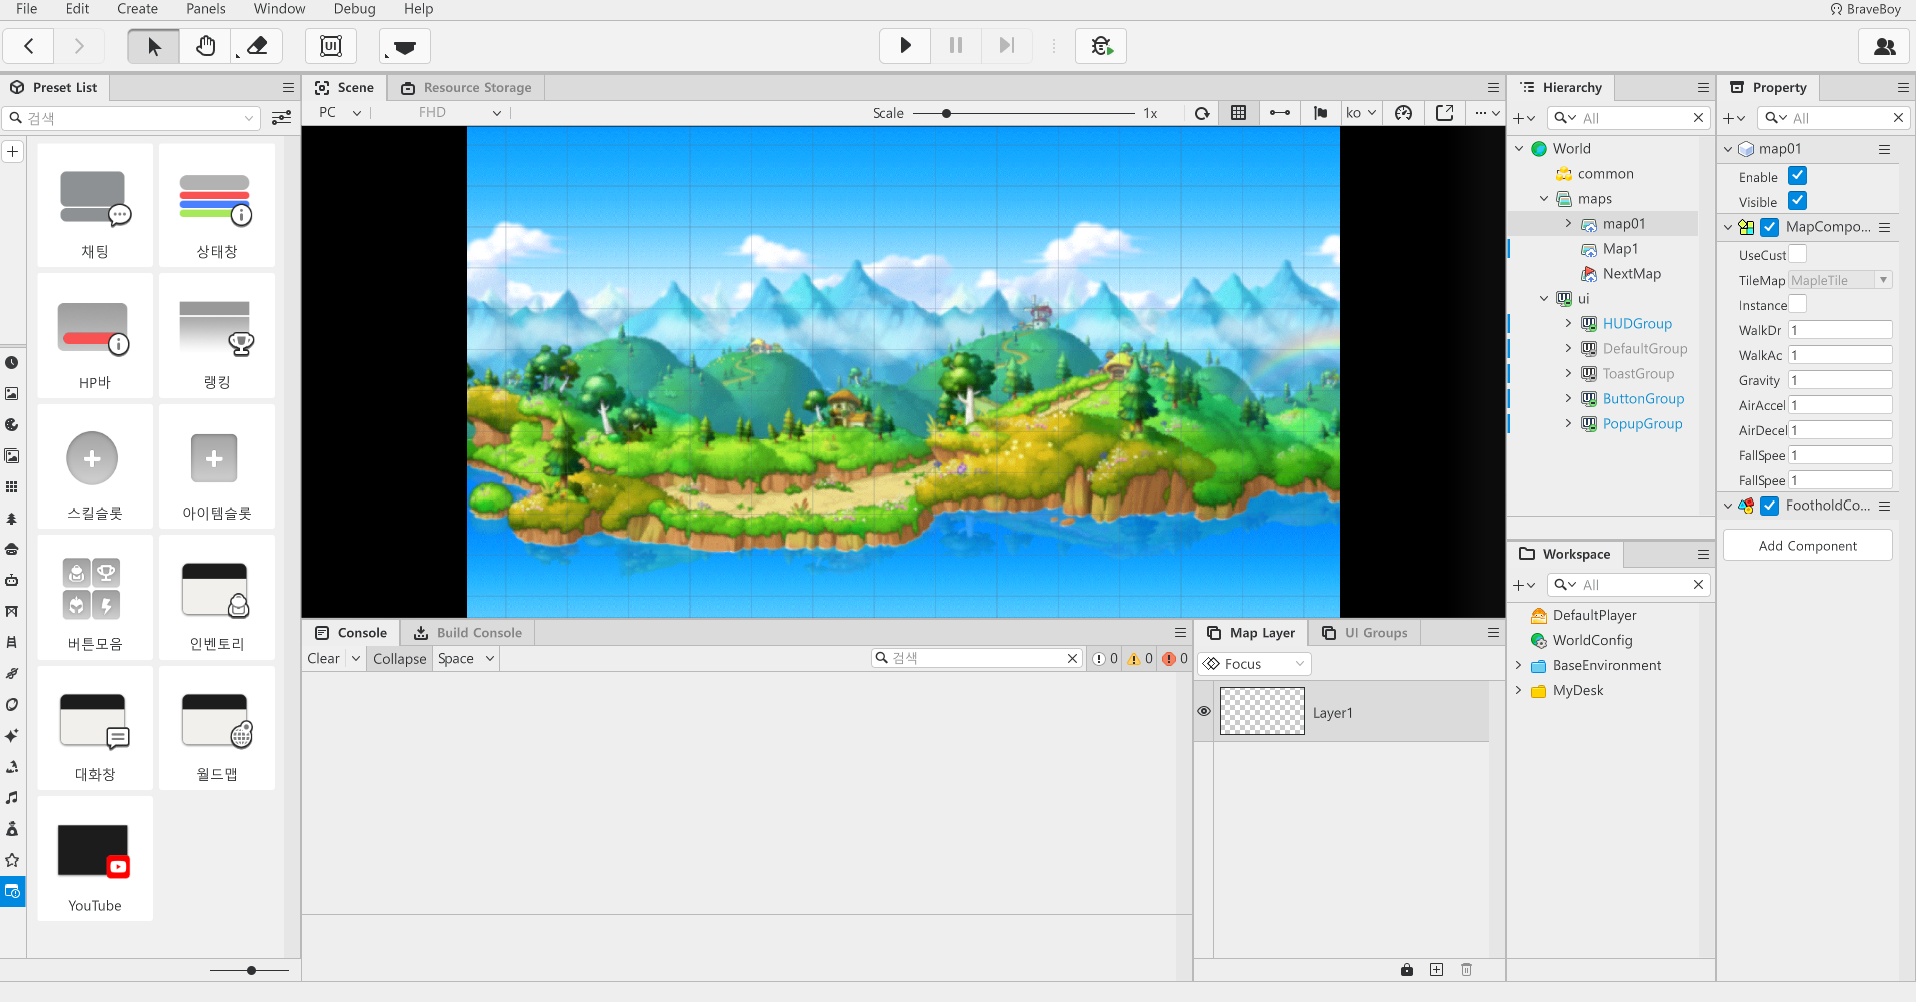Viewport: 1916px width, 1002px height.
Task: Open the FHD resolution dropdown
Action: [x=460, y=113]
